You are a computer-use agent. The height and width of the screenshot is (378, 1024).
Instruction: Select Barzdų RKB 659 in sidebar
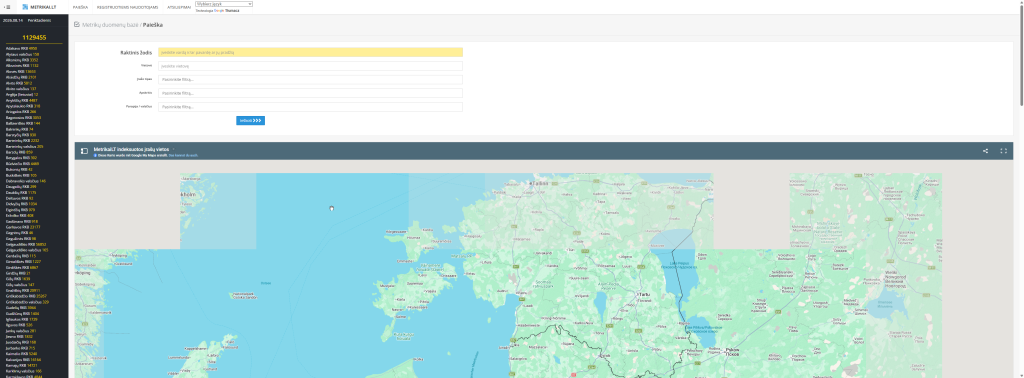point(19,152)
